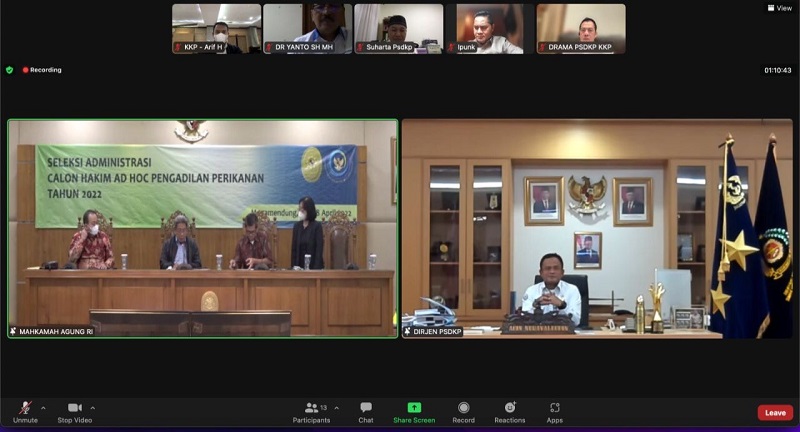Click the 'Participants' label text
The width and height of the screenshot is (800, 432).
(x=311, y=420)
